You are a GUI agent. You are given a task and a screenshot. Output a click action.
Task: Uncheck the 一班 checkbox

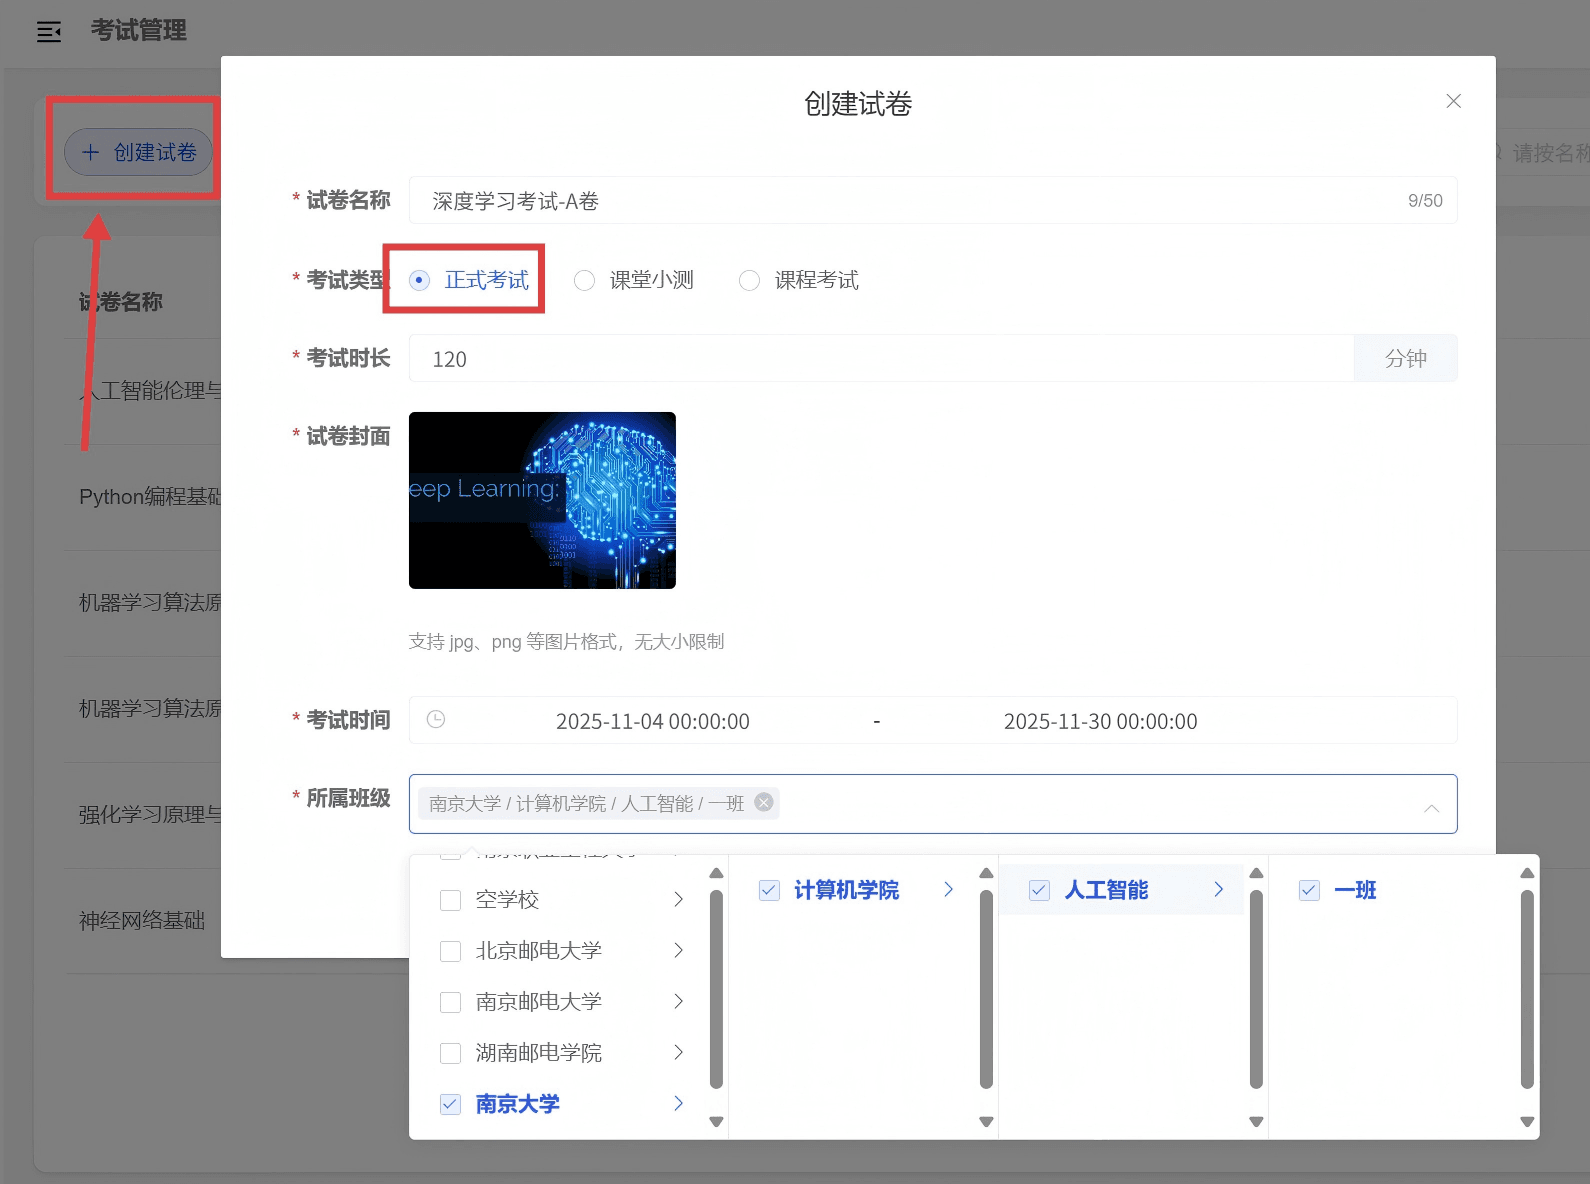(1309, 890)
